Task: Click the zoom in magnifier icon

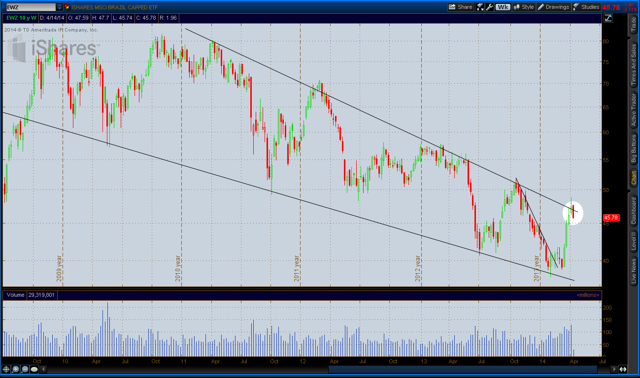Action: tap(16, 369)
